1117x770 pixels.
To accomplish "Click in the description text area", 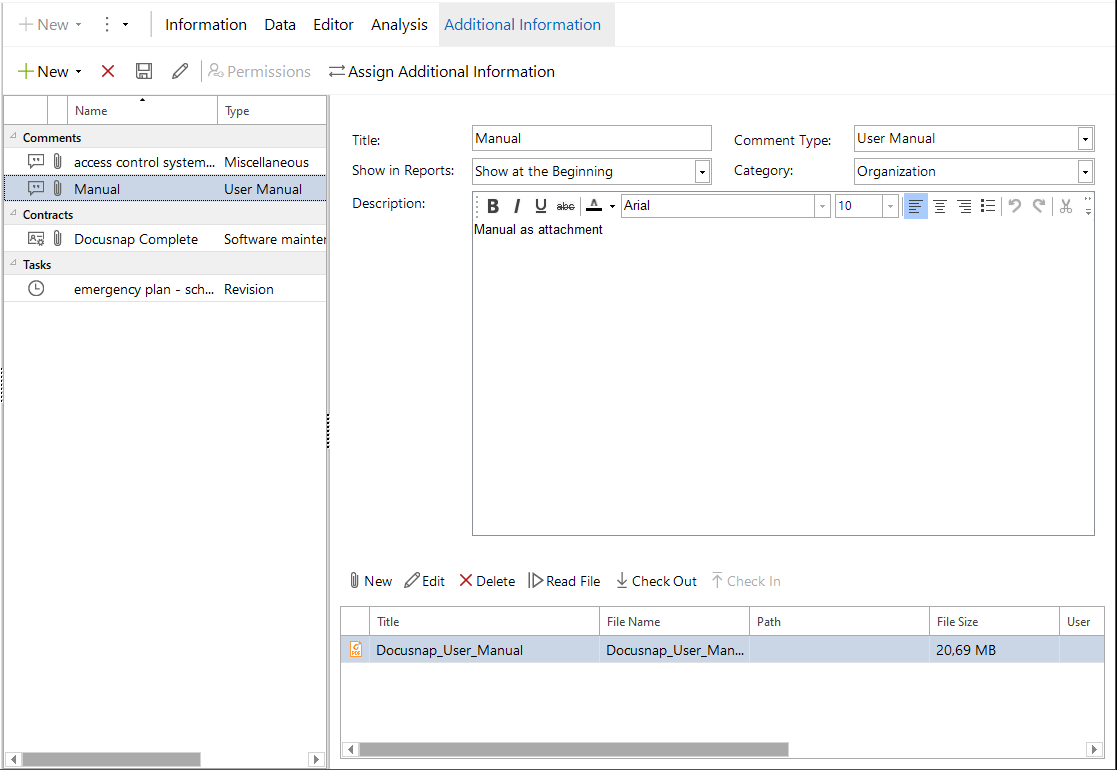I will (783, 378).
